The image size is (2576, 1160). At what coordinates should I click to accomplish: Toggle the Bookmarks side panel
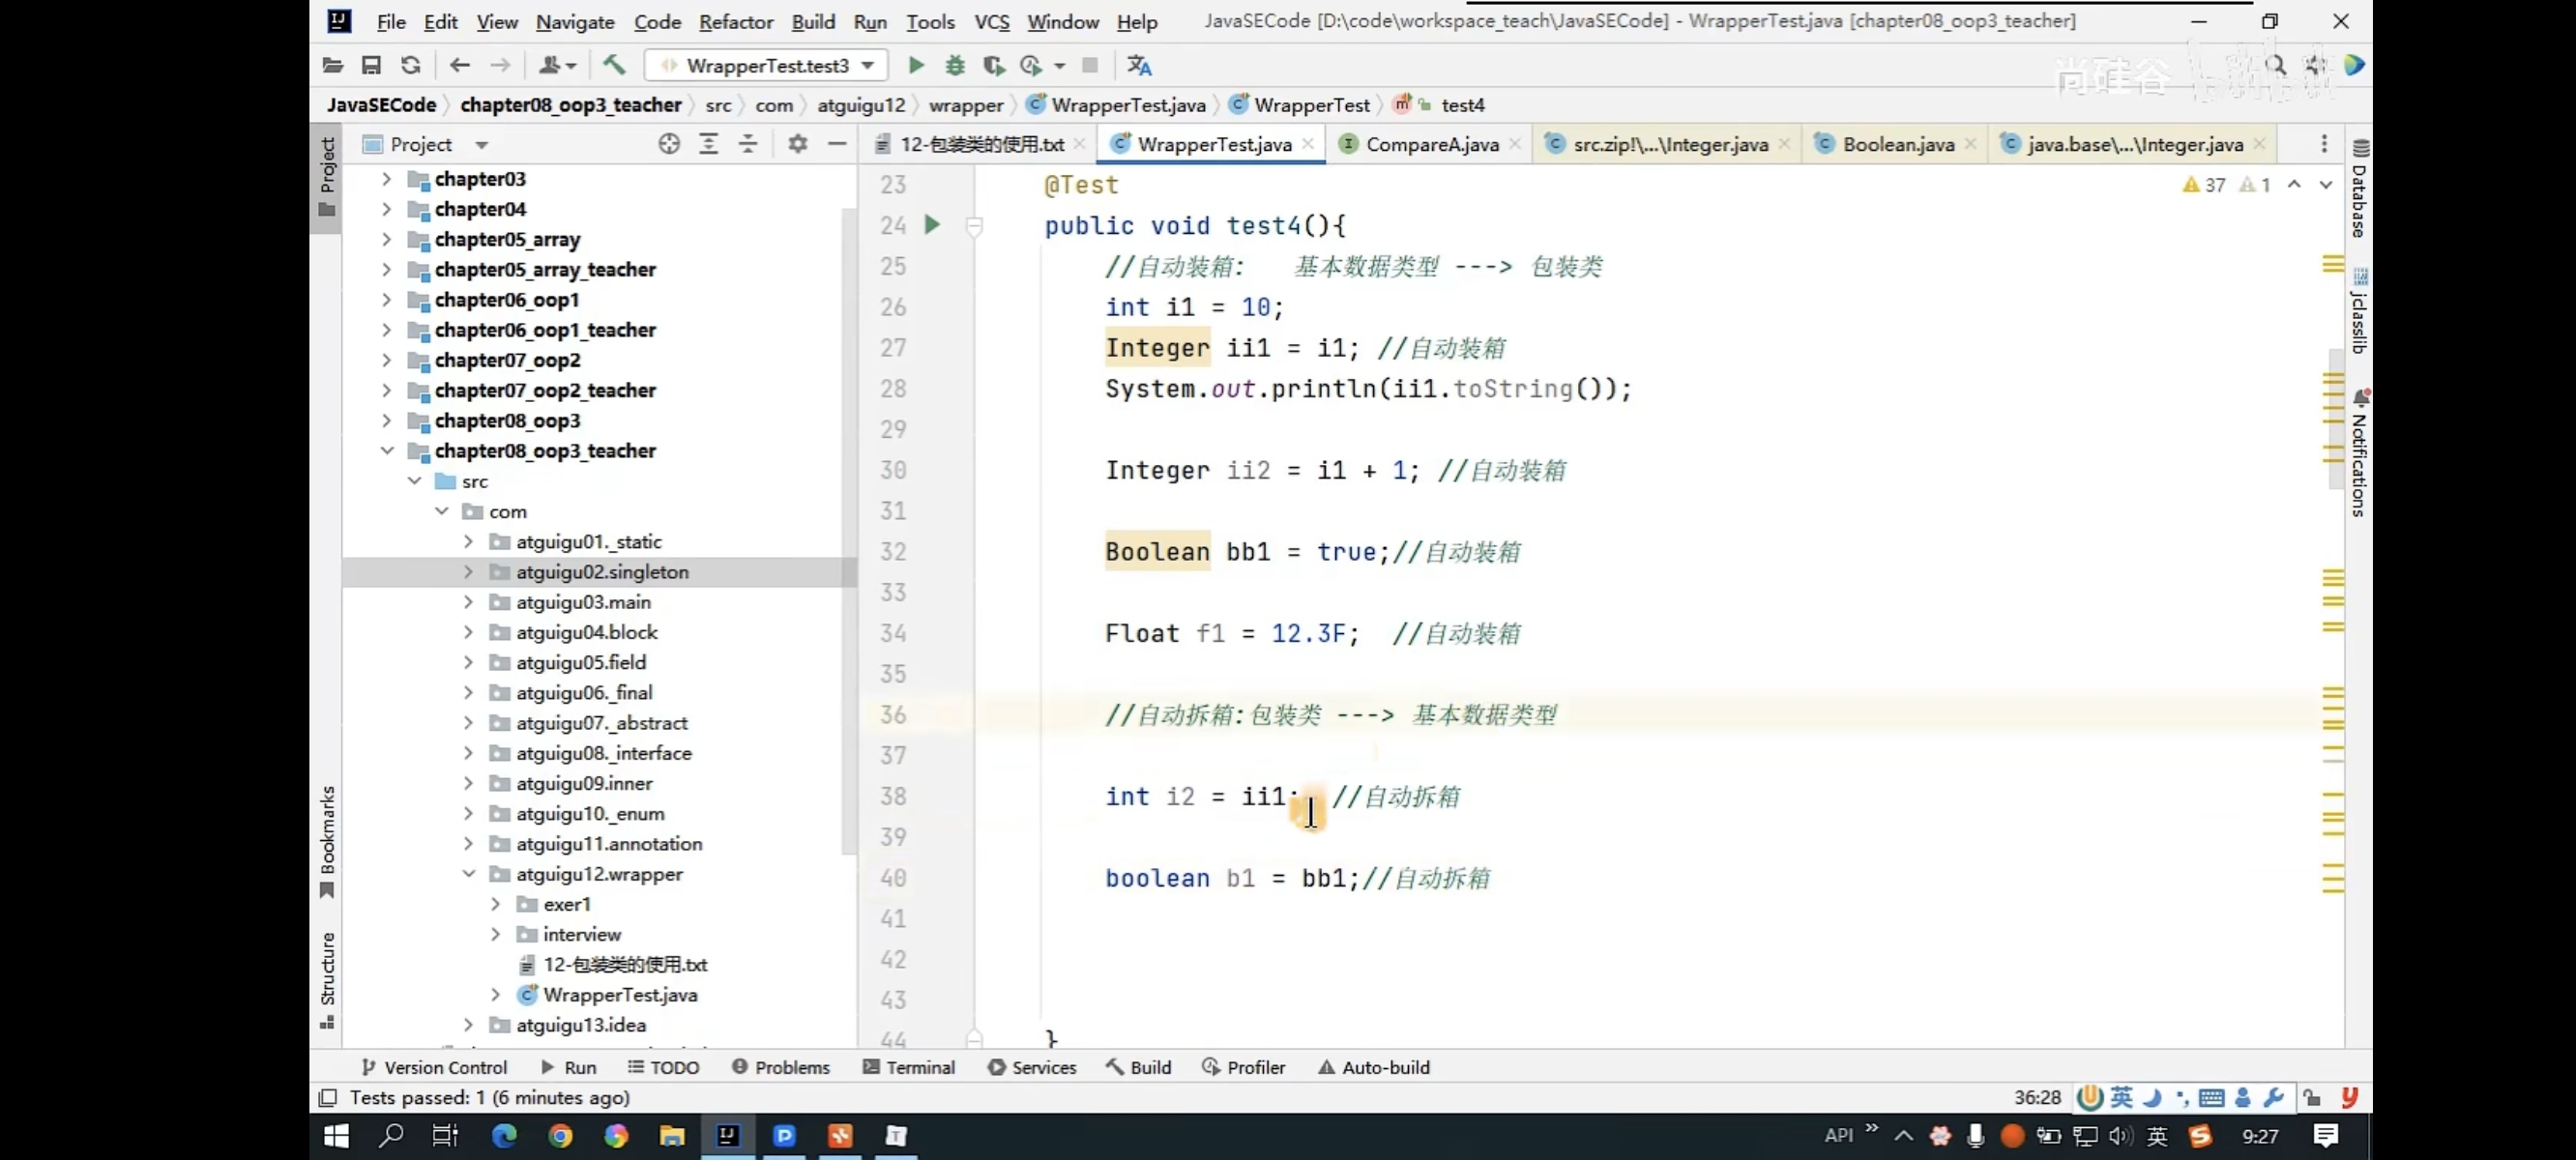(x=327, y=840)
